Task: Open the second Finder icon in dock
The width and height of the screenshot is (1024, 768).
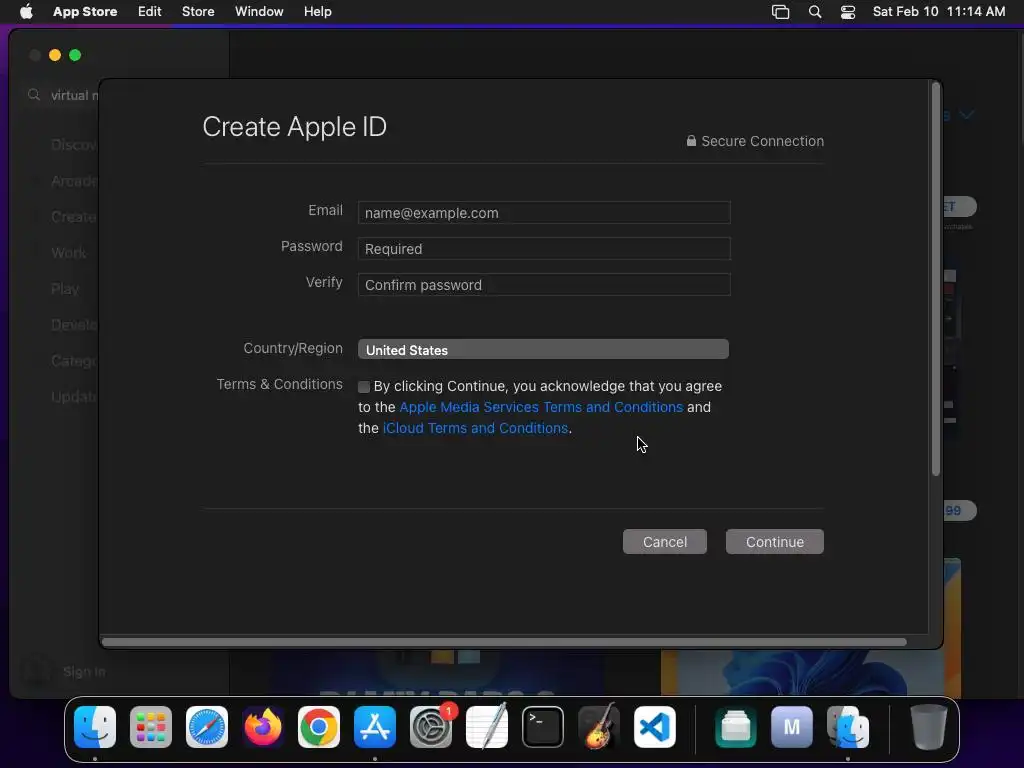Action: click(848, 727)
